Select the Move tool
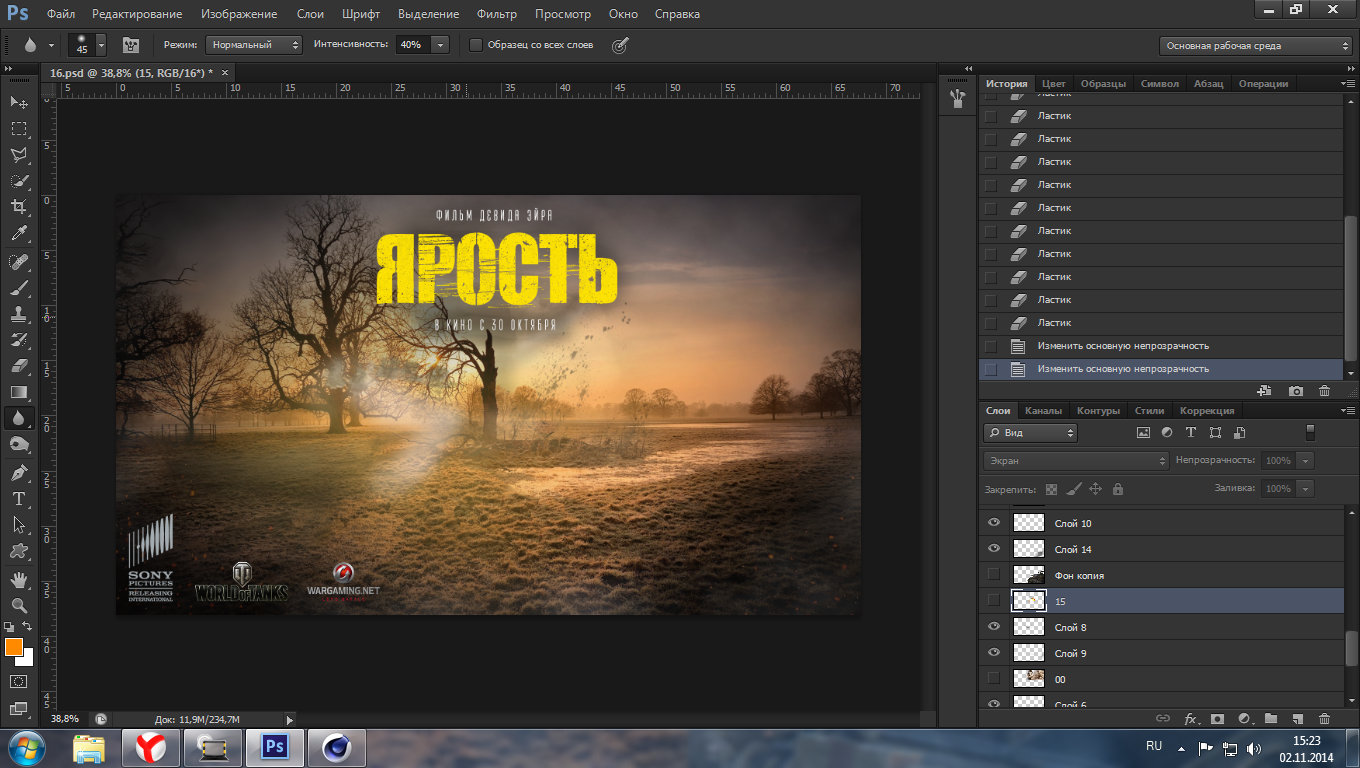Screen dimensions: 1360x768 (x=19, y=103)
